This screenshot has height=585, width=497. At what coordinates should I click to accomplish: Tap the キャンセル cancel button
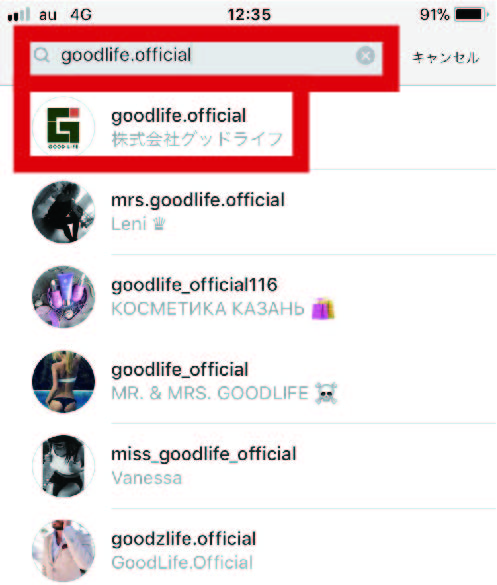tap(445, 57)
